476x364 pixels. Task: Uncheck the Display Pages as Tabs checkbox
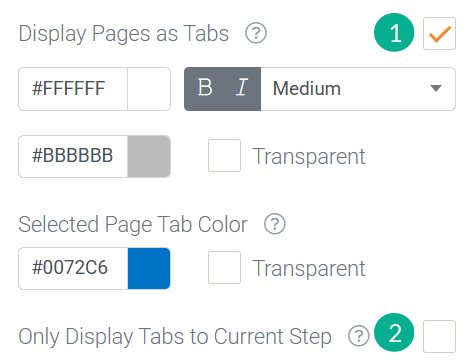pos(439,34)
